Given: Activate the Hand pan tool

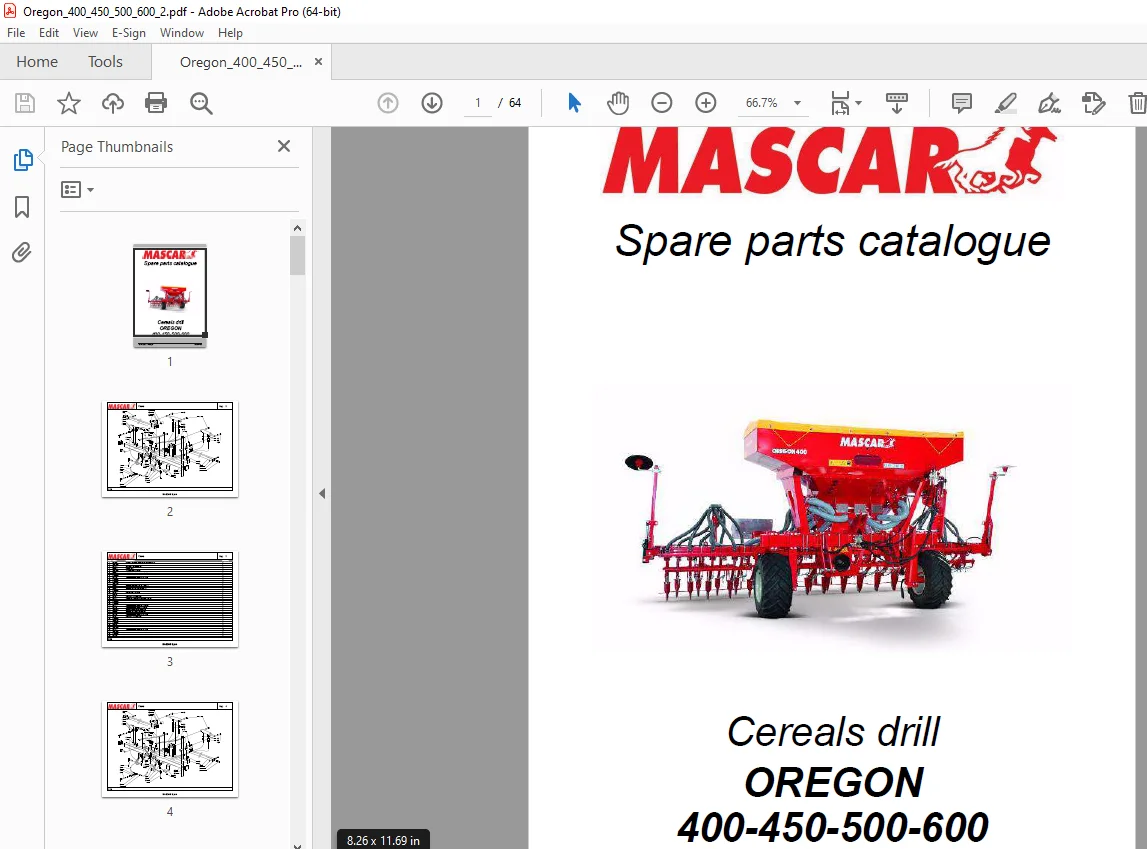Looking at the screenshot, I should pos(618,103).
